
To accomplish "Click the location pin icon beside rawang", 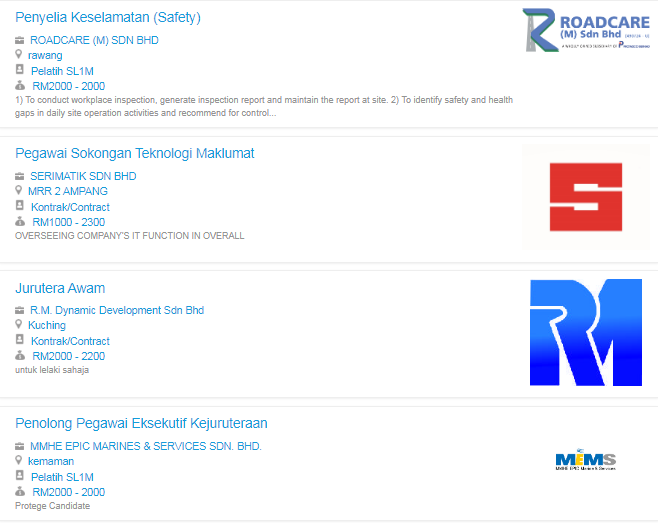I will tap(19, 55).
